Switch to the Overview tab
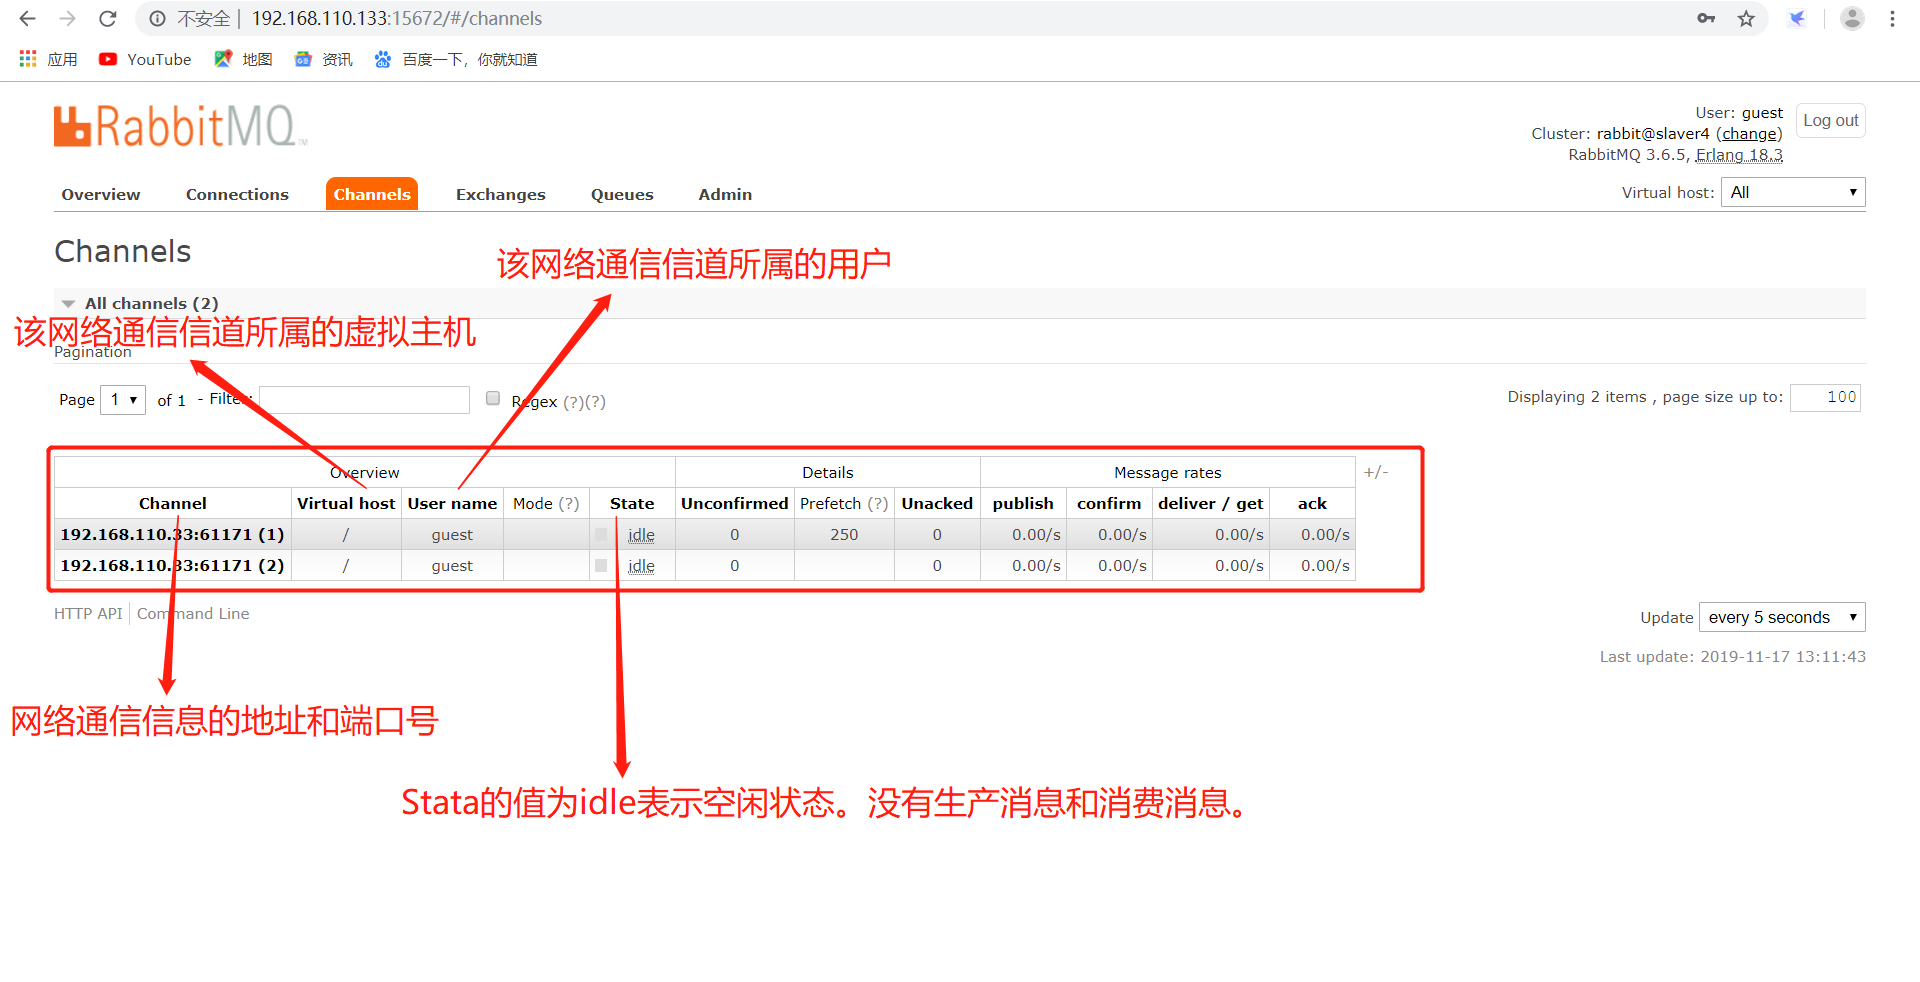The height and width of the screenshot is (982, 1920). (x=101, y=194)
